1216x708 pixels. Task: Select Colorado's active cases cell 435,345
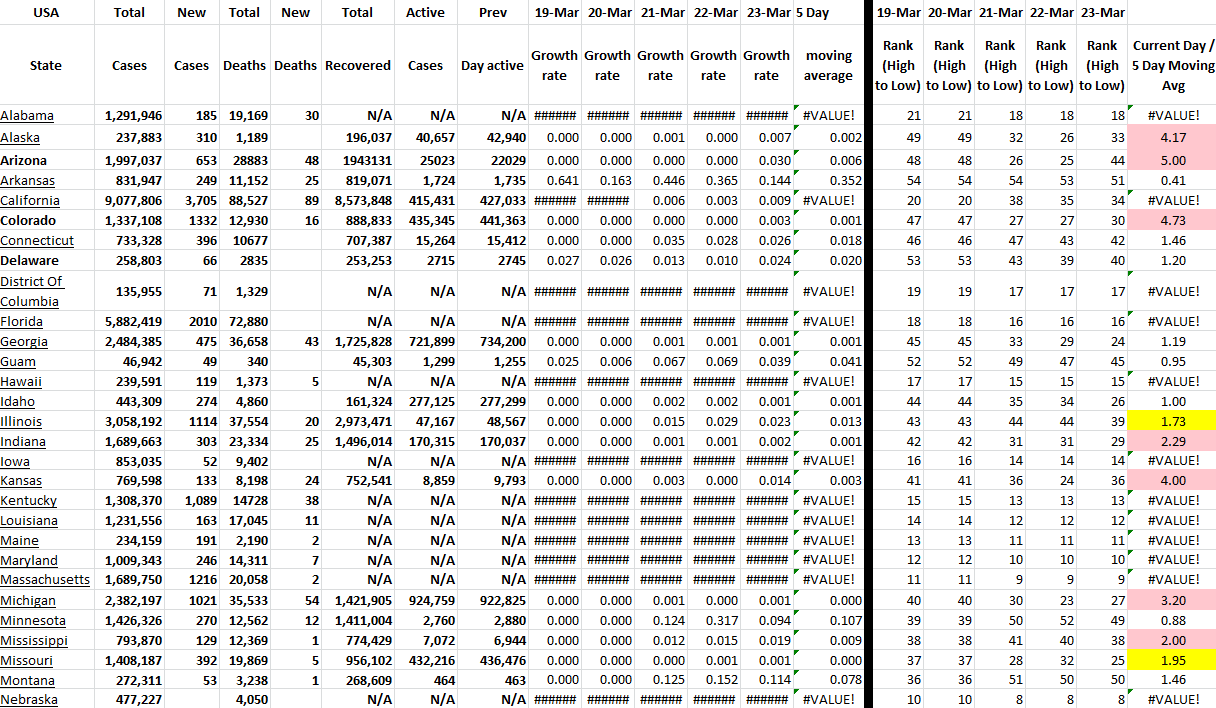pos(425,221)
